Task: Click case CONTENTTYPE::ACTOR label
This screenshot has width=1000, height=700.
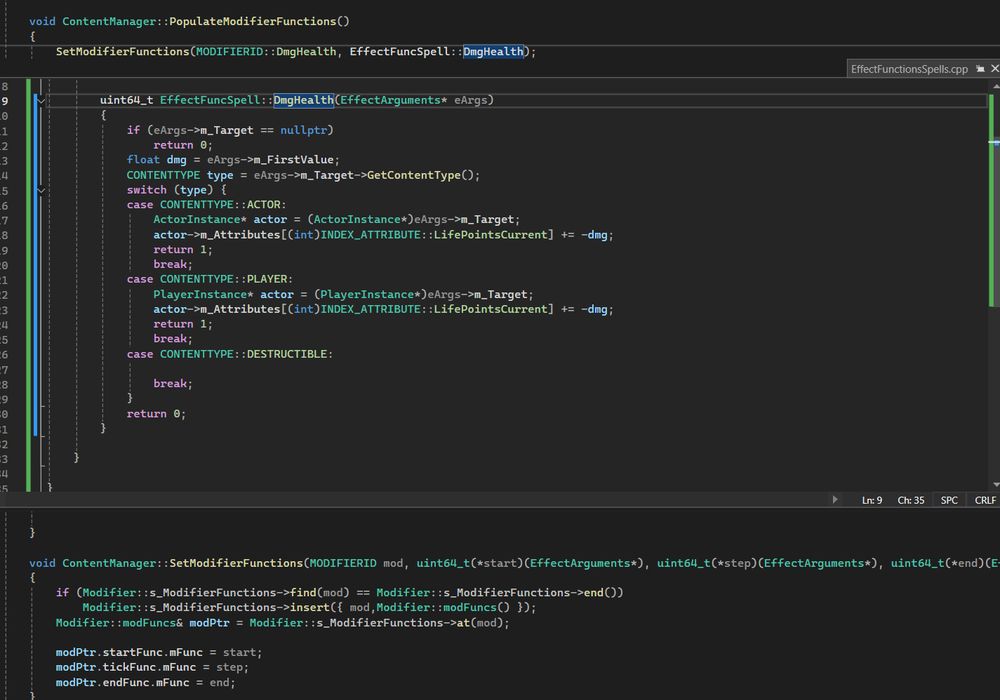Action: click(206, 205)
